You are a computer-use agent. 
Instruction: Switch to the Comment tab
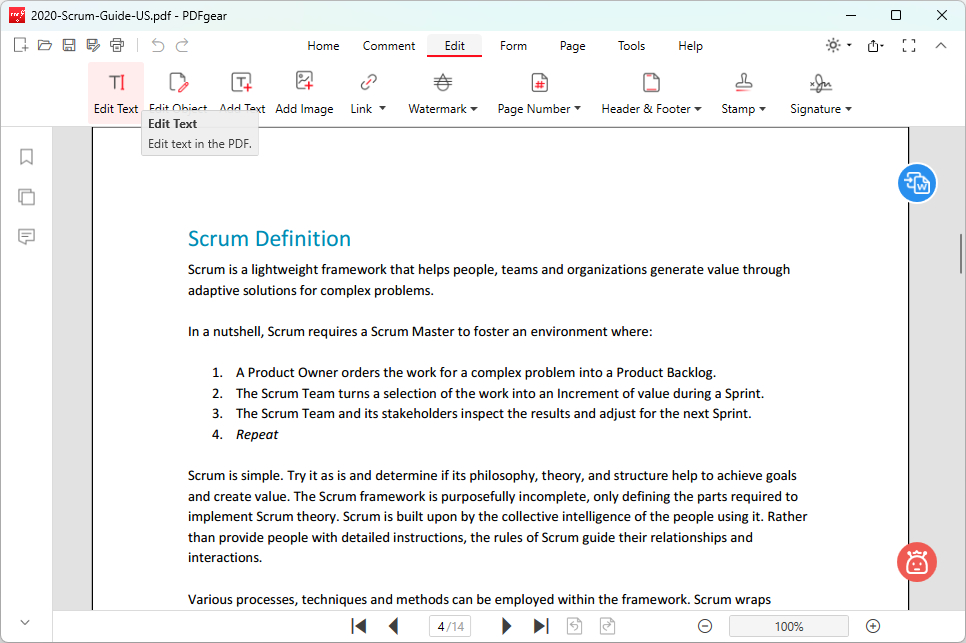[389, 46]
